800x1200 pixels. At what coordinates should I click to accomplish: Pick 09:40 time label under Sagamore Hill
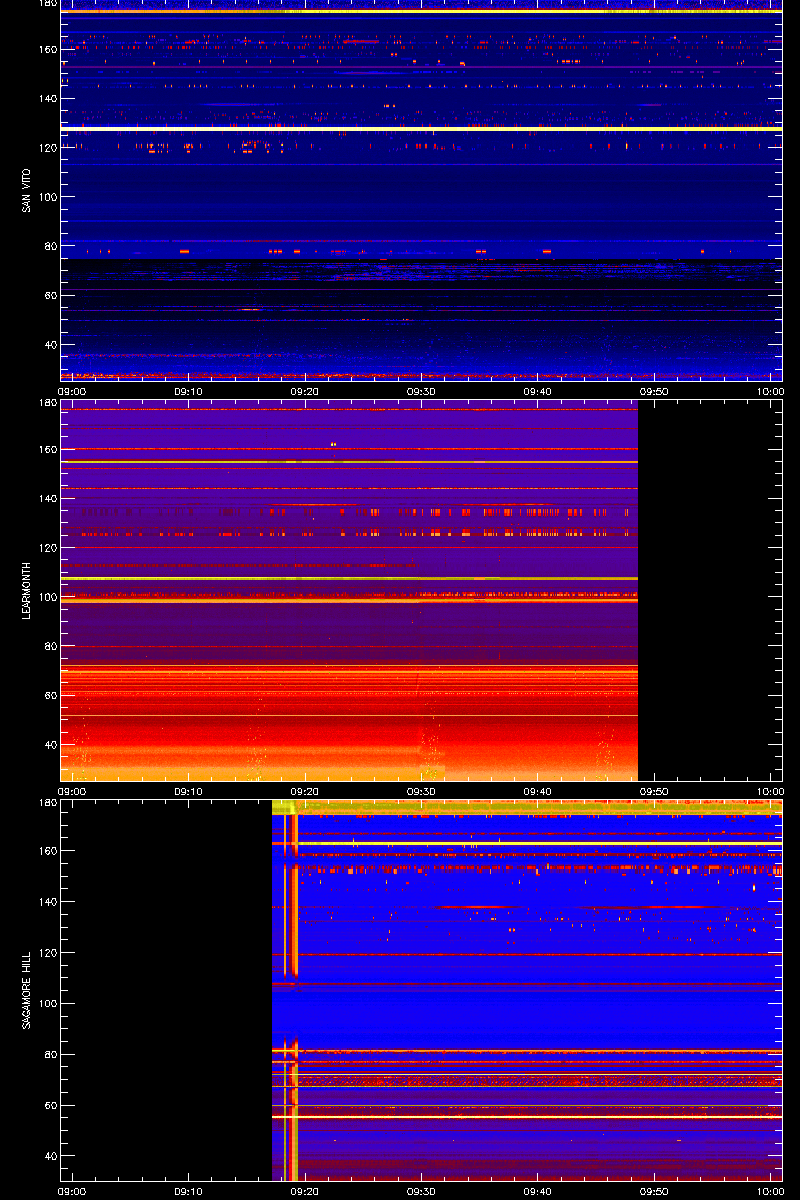point(538,1191)
